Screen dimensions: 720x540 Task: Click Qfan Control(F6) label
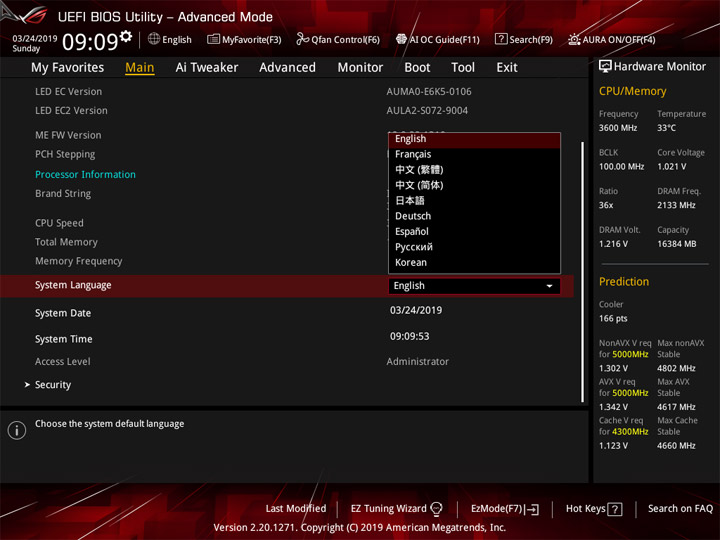(x=345, y=40)
